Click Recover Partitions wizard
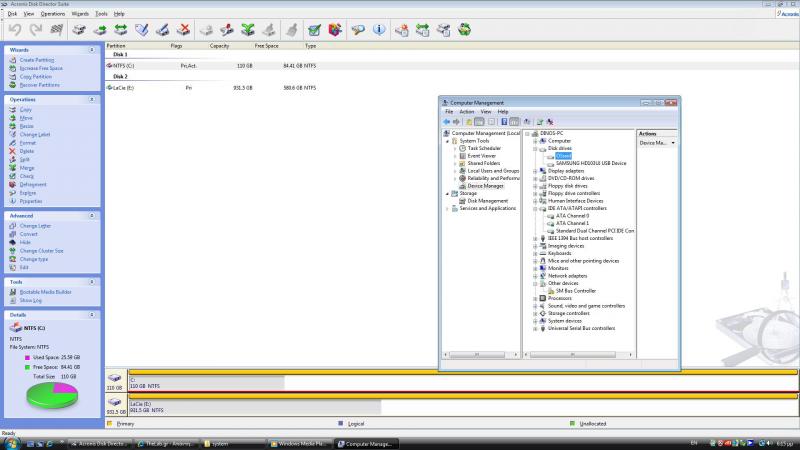Screen dimensions: 800x450 [x=39, y=85]
